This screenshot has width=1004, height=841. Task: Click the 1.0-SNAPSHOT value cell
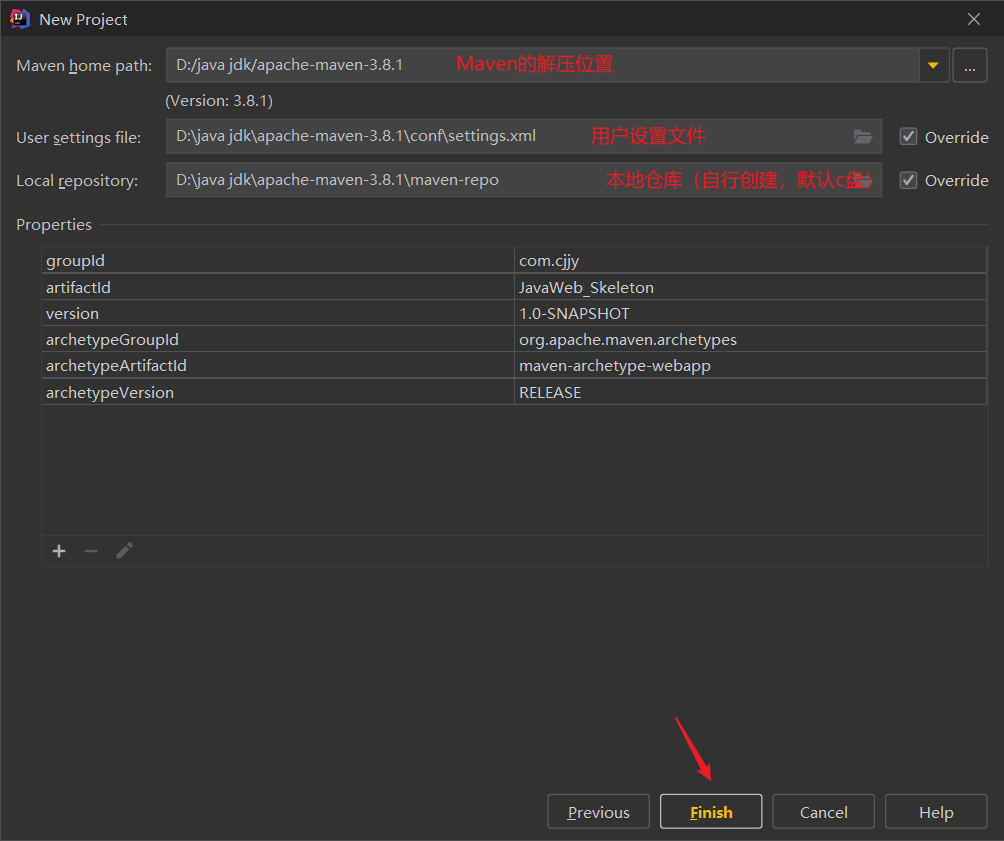[x=750, y=313]
